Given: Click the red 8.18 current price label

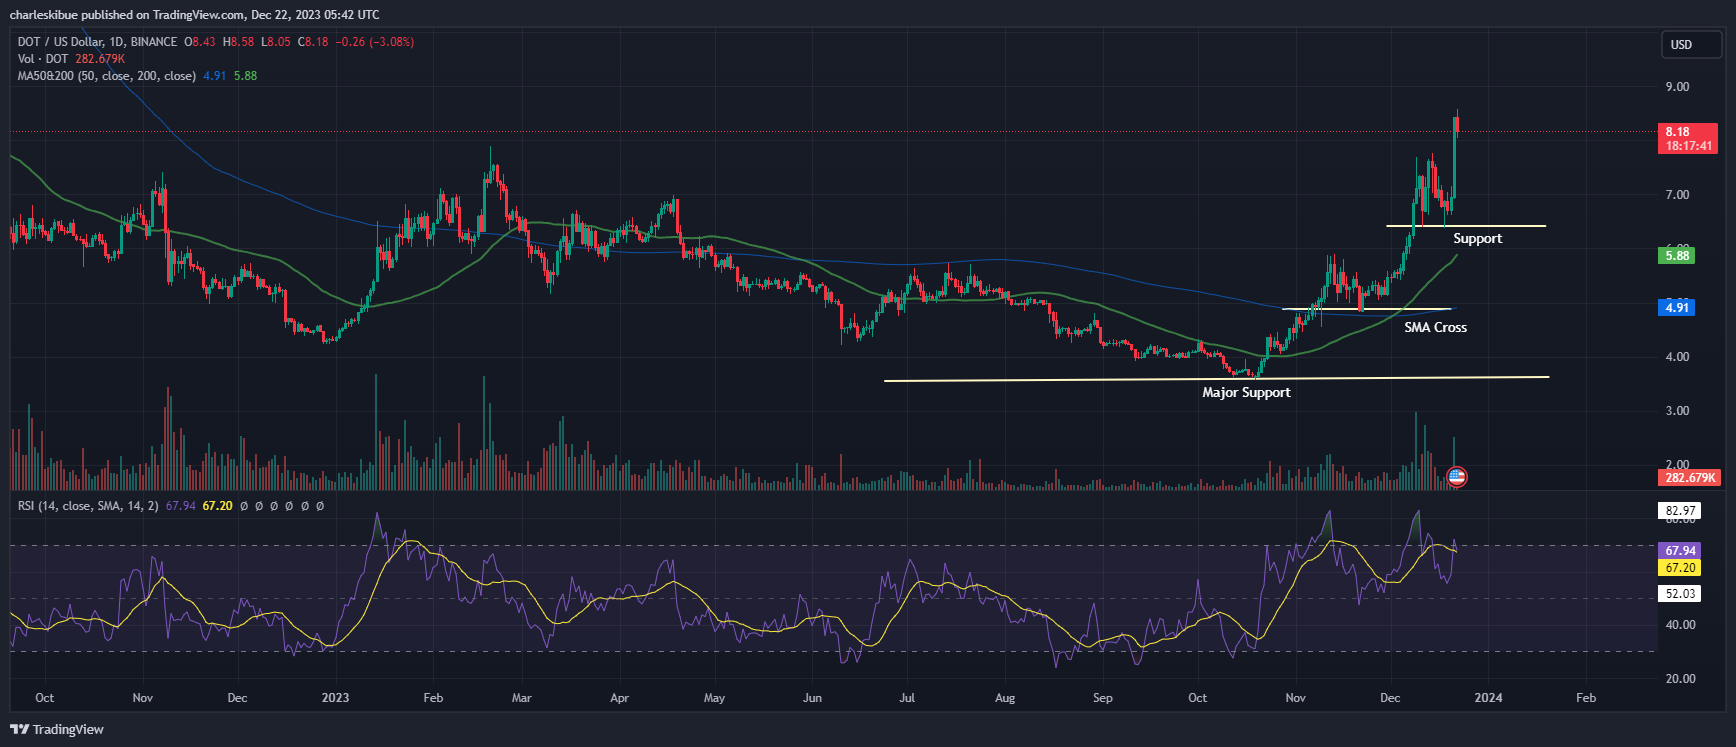Looking at the screenshot, I should (x=1688, y=138).
